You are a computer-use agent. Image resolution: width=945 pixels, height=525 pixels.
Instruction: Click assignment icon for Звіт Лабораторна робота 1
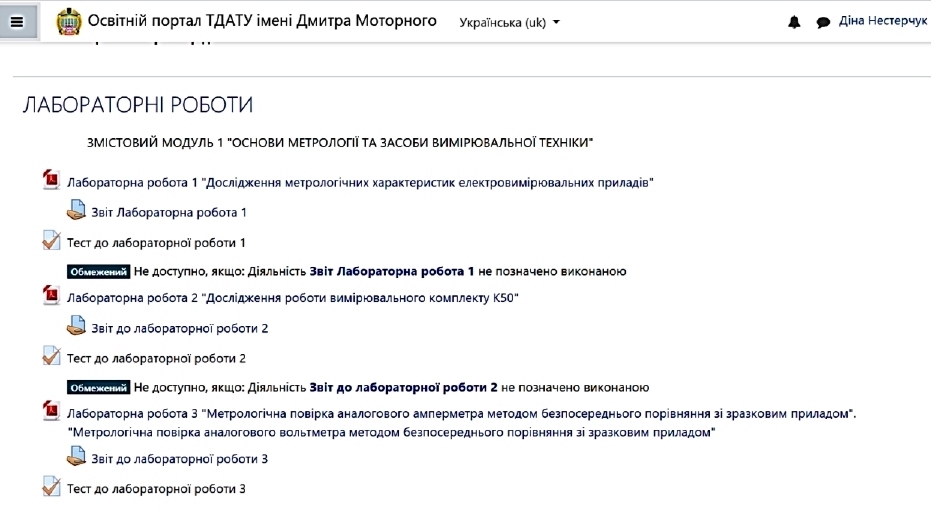pyautogui.click(x=76, y=210)
